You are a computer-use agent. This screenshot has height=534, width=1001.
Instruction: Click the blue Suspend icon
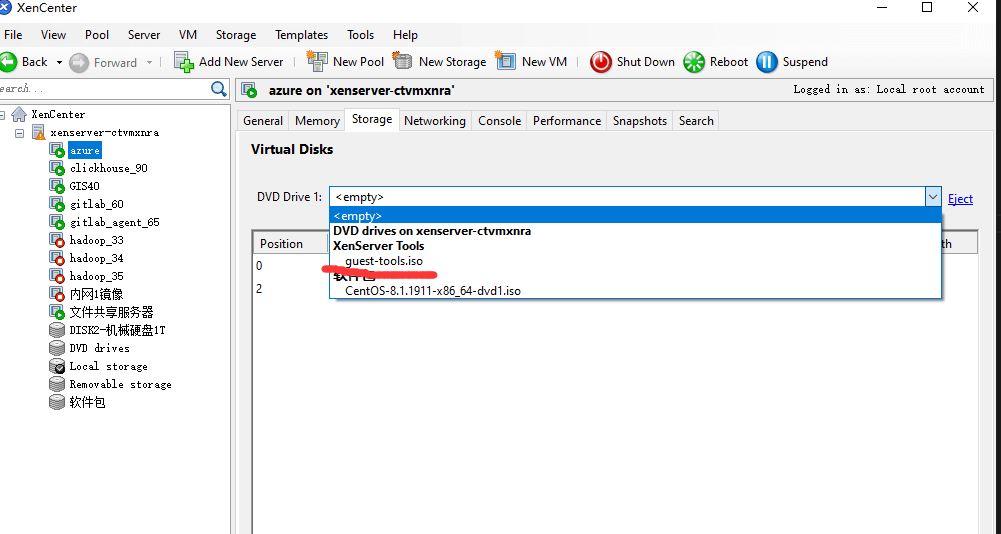(767, 62)
